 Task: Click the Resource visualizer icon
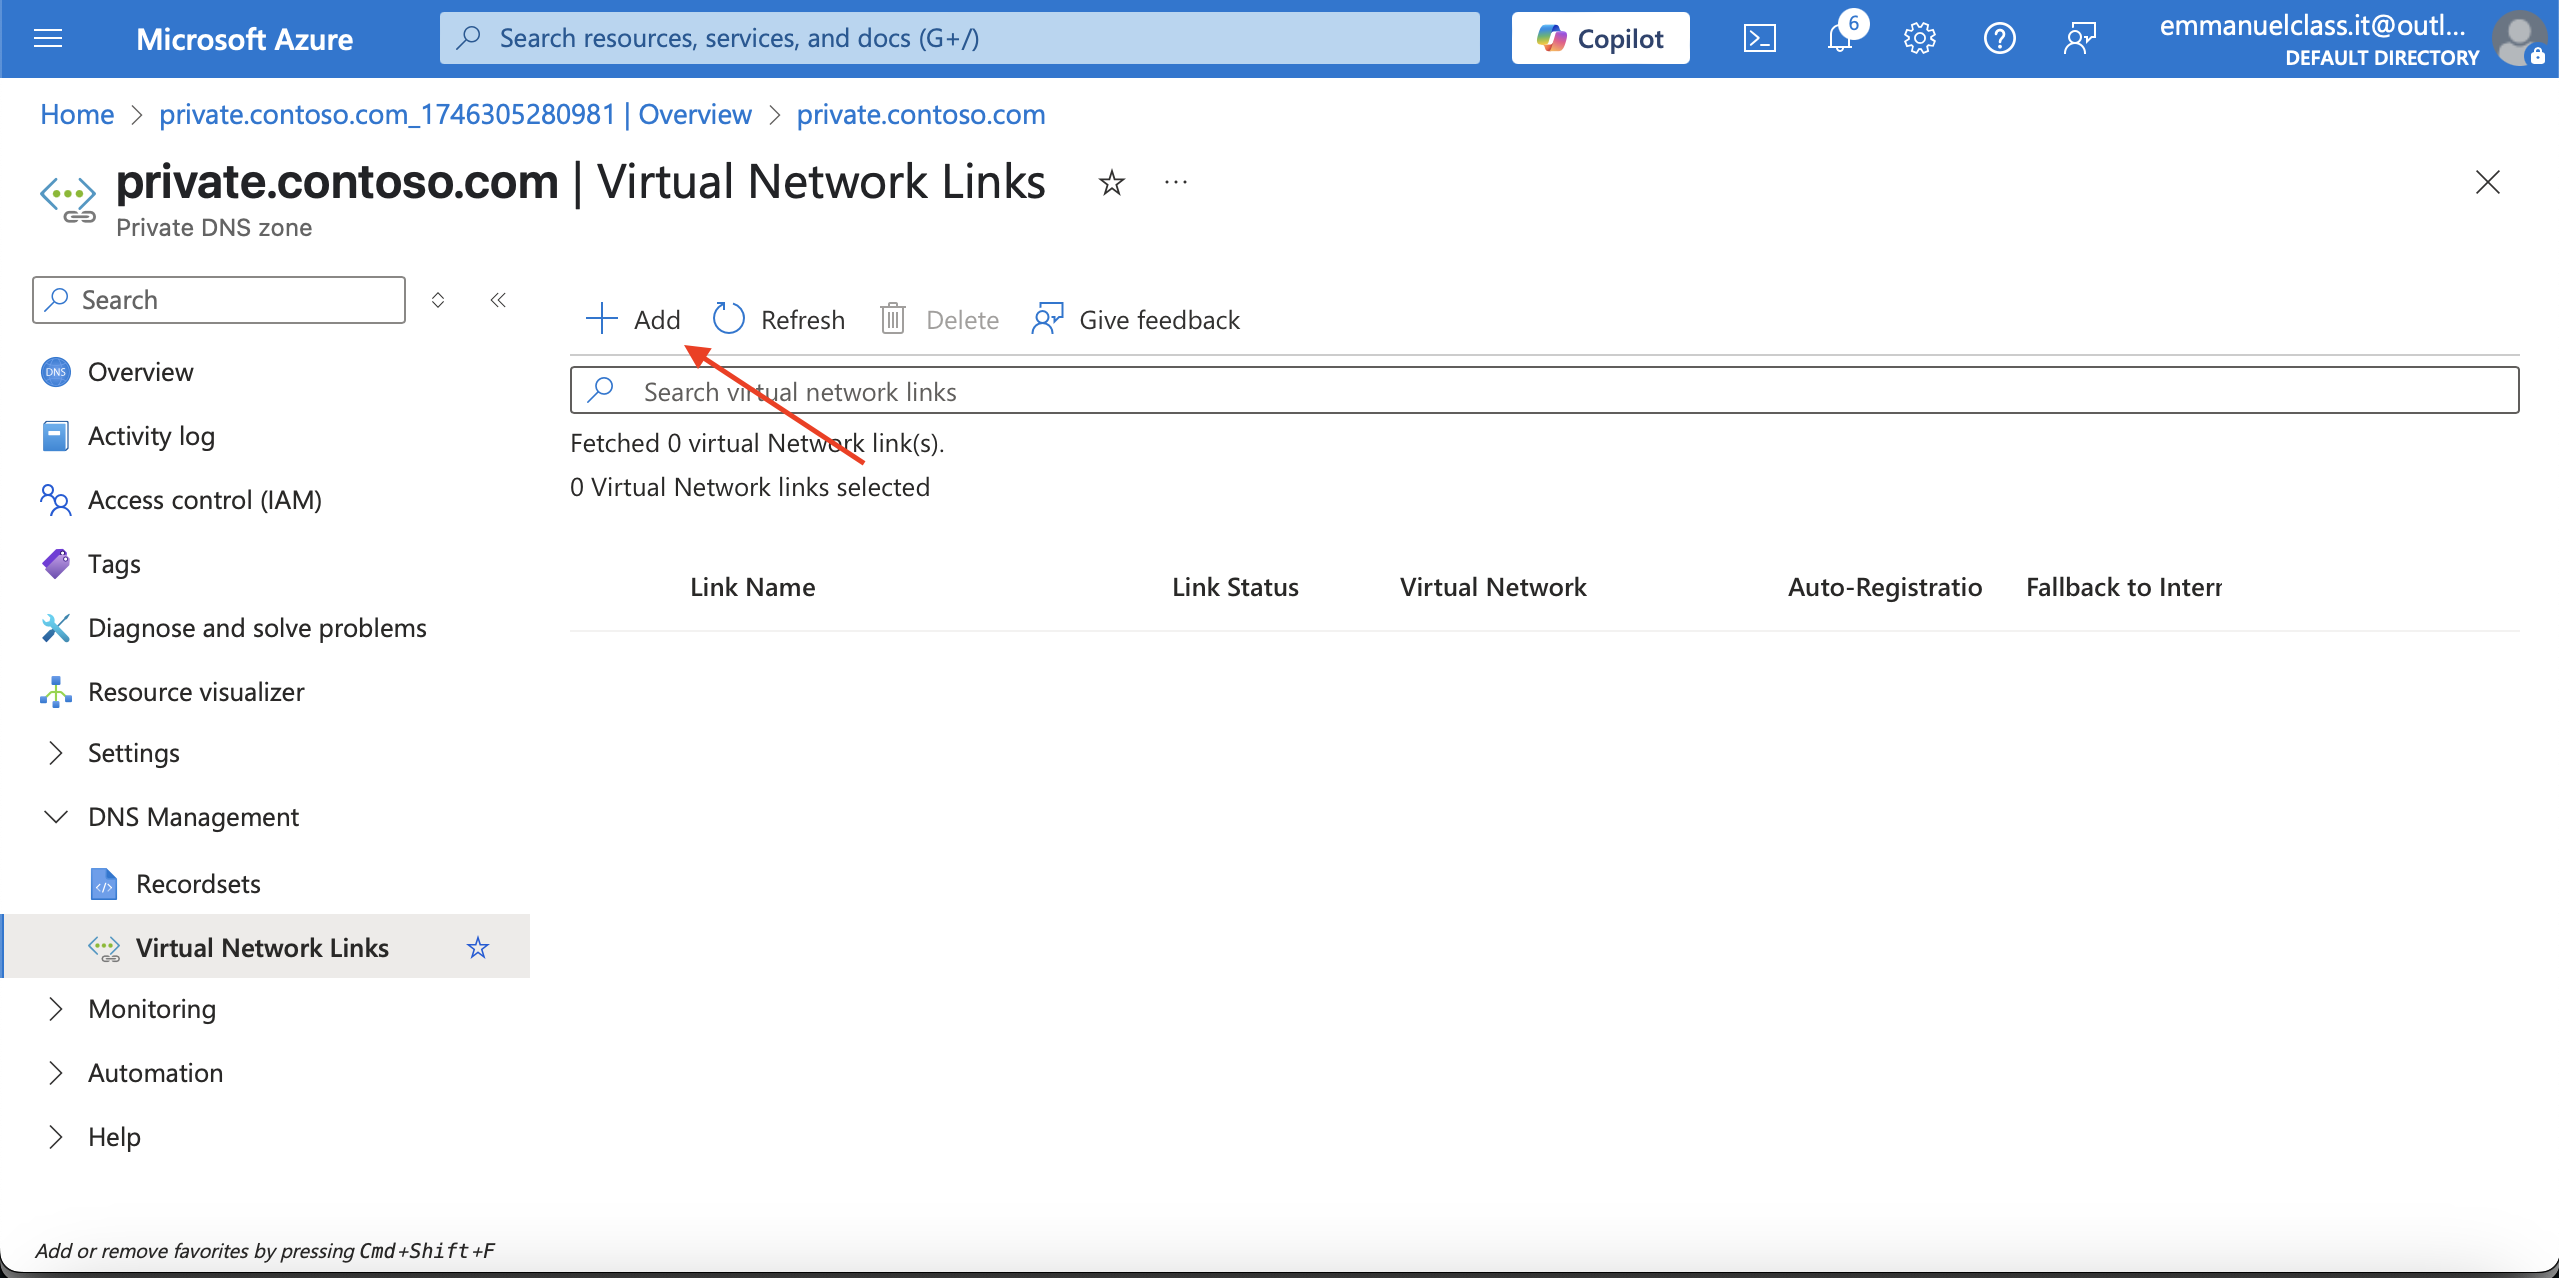(56, 692)
